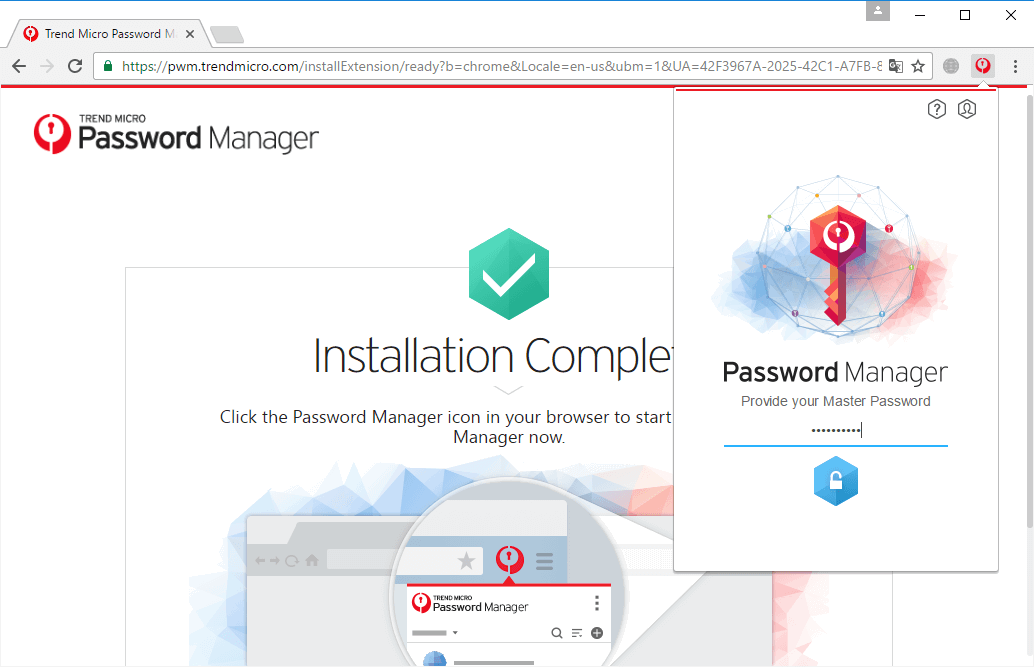Select the Trend Micro Password Manager tab
1034x667 pixels.
[109, 34]
